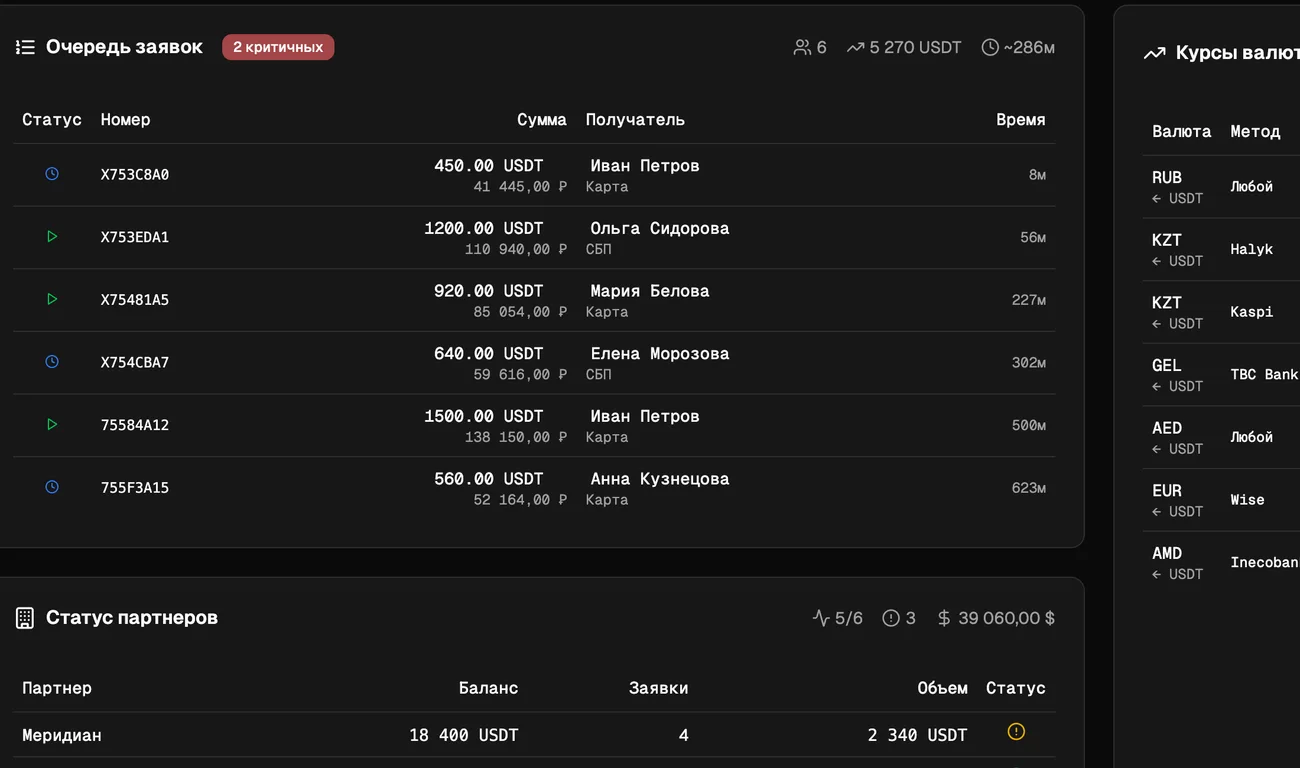Click the clock status icon for X754CBA7
1300x768 pixels.
[x=52, y=361]
